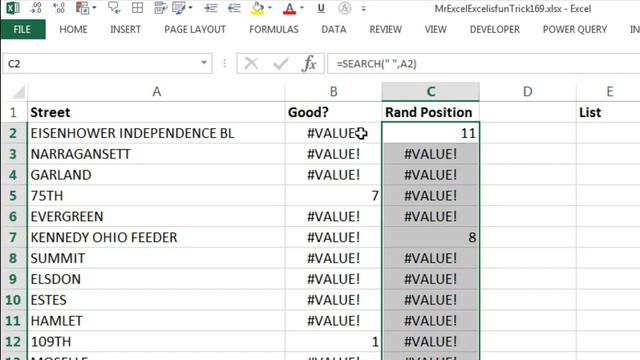This screenshot has height=360, width=640.
Task: Click the Cancel X formula button
Action: pos(251,64)
